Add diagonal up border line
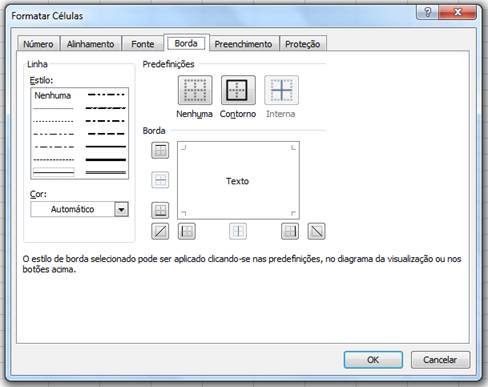 160,231
